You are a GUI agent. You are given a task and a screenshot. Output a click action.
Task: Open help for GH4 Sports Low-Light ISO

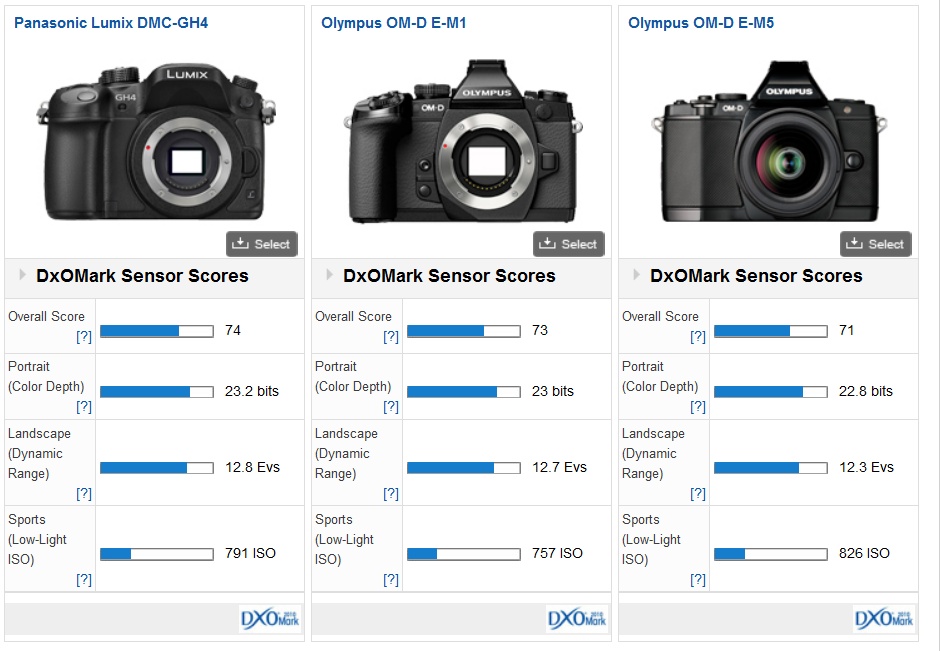84,579
